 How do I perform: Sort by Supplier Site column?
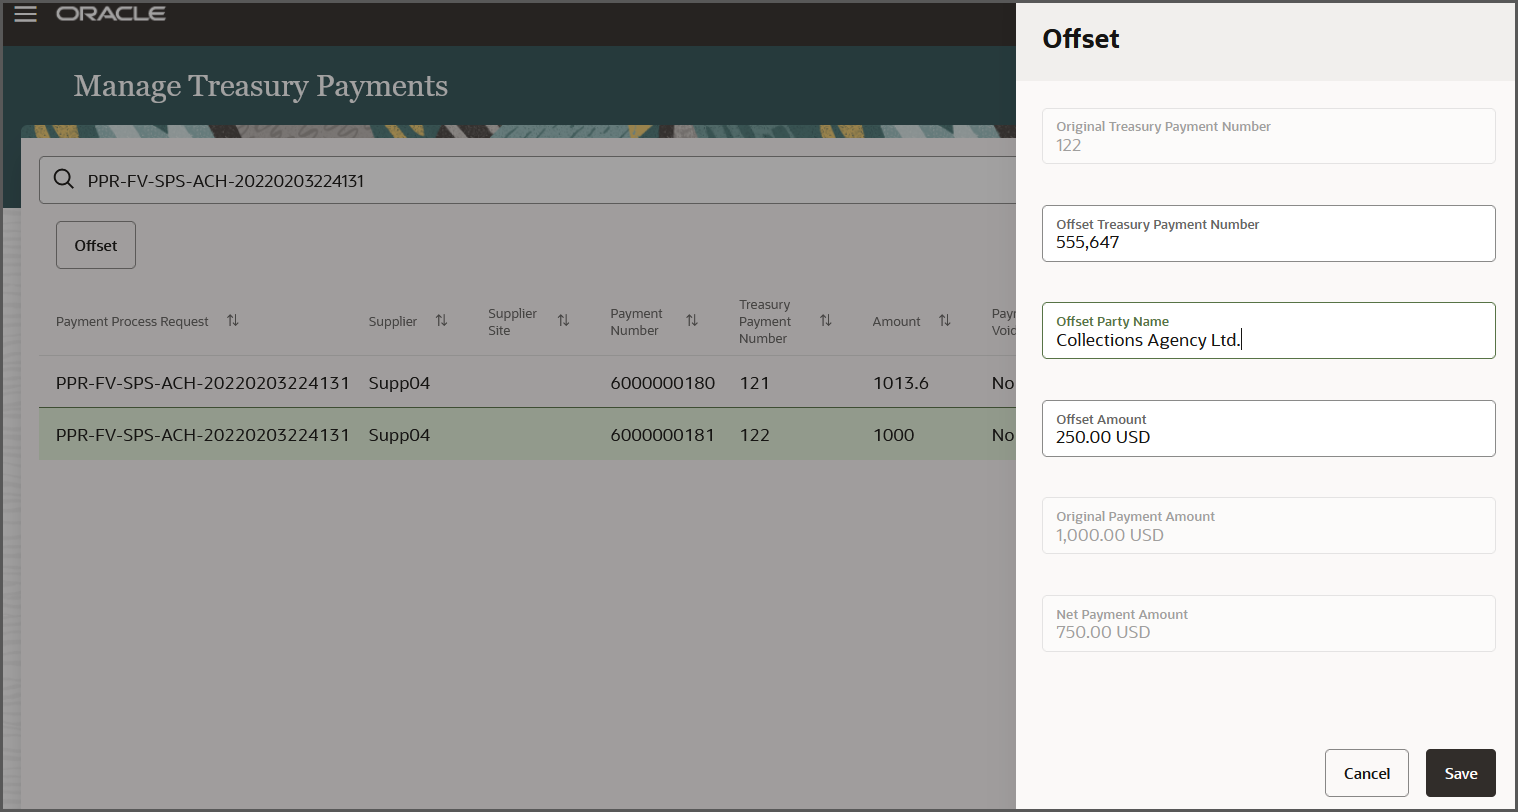(x=563, y=321)
